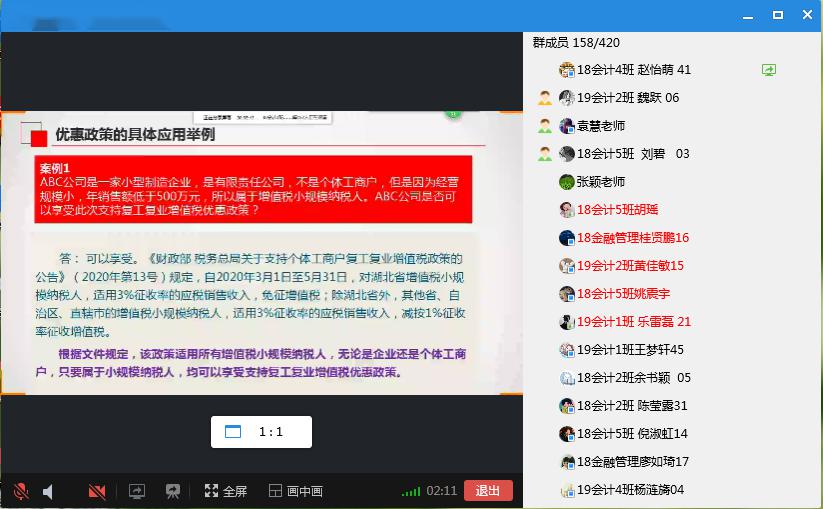Click the 1:1 scale ratio control
The image size is (823, 509).
tap(261, 432)
